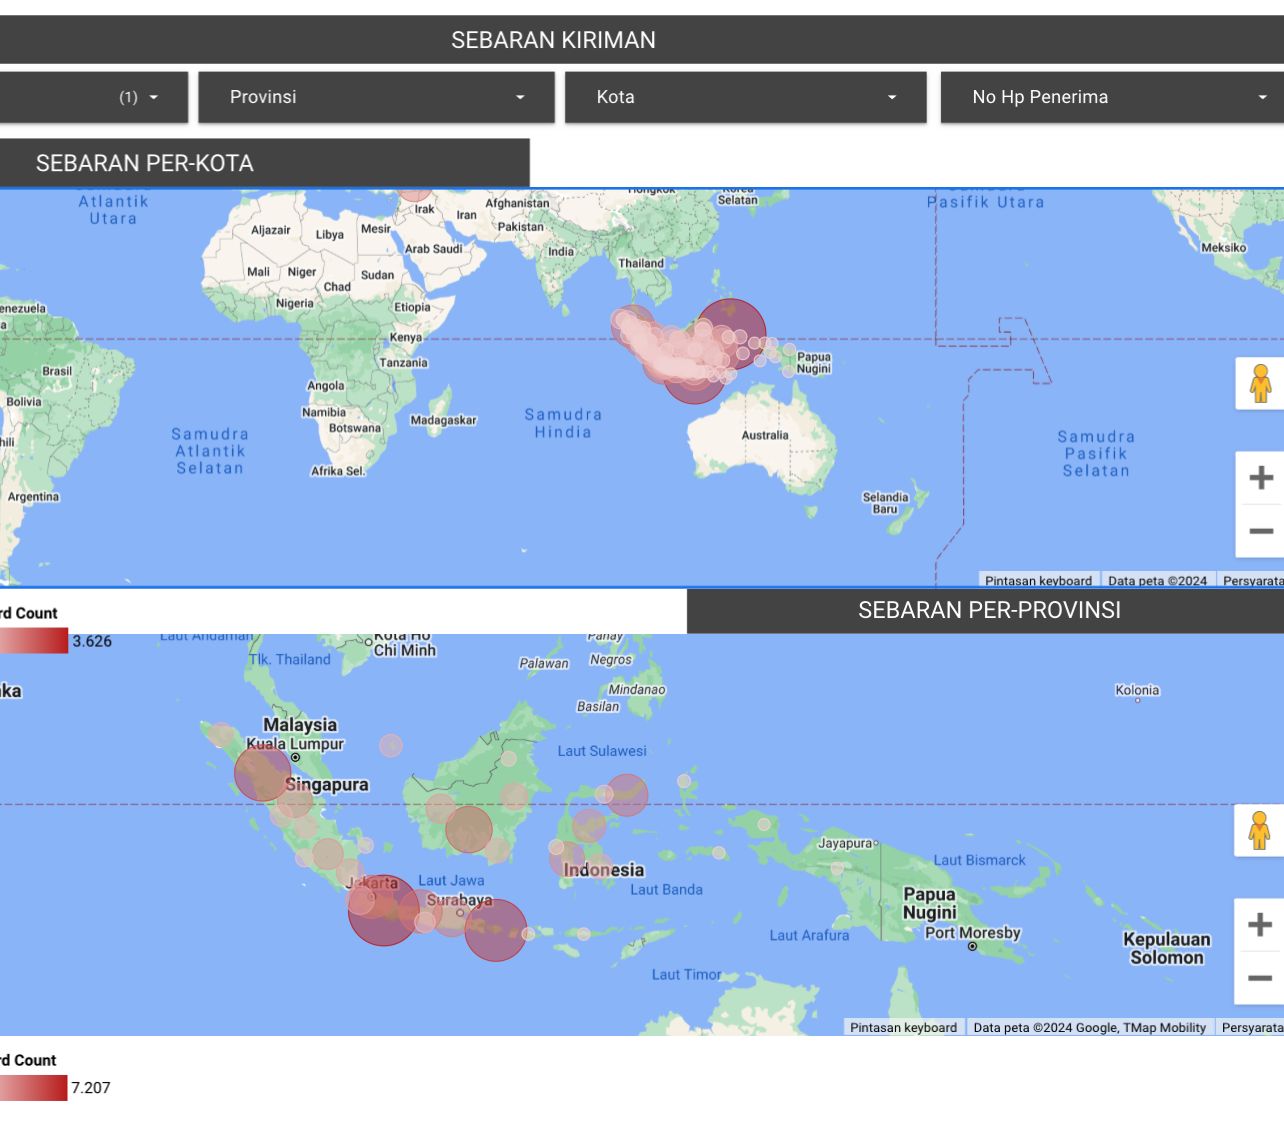Click the bubble near Kuala Lumpur on Sumatra
This screenshot has height=1140, width=1284.
[262, 773]
